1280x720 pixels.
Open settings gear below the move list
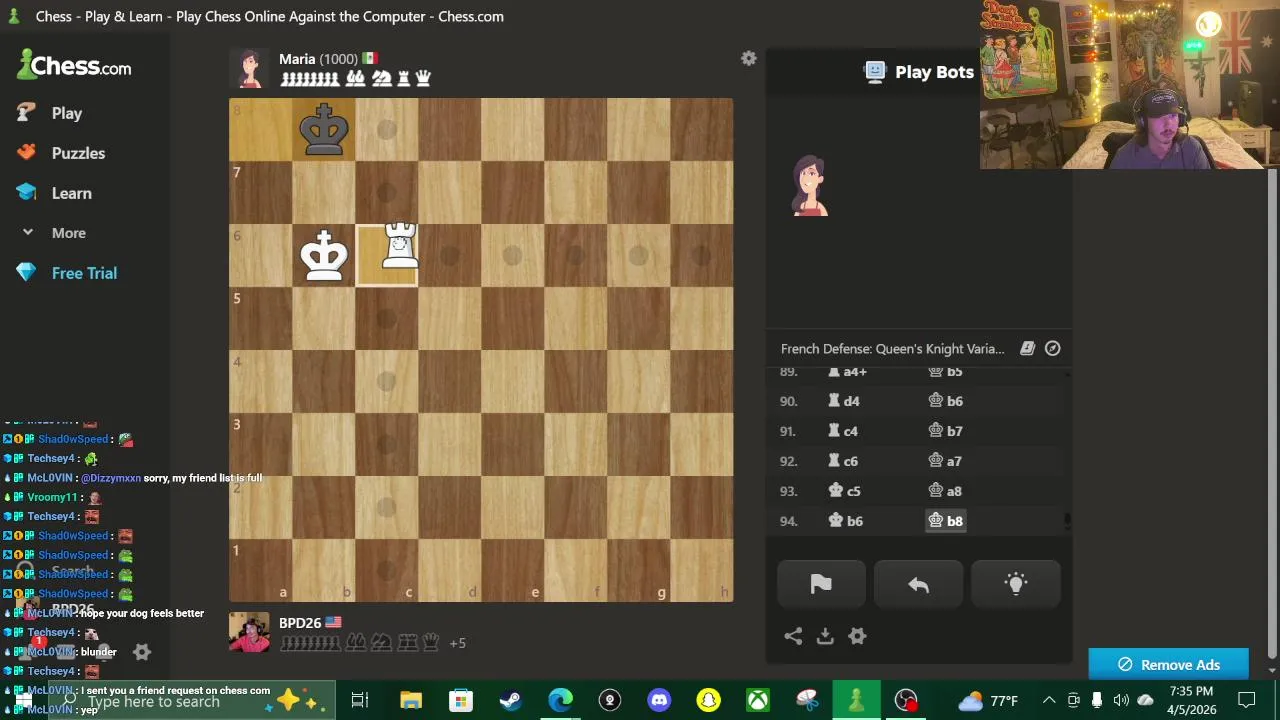click(857, 636)
